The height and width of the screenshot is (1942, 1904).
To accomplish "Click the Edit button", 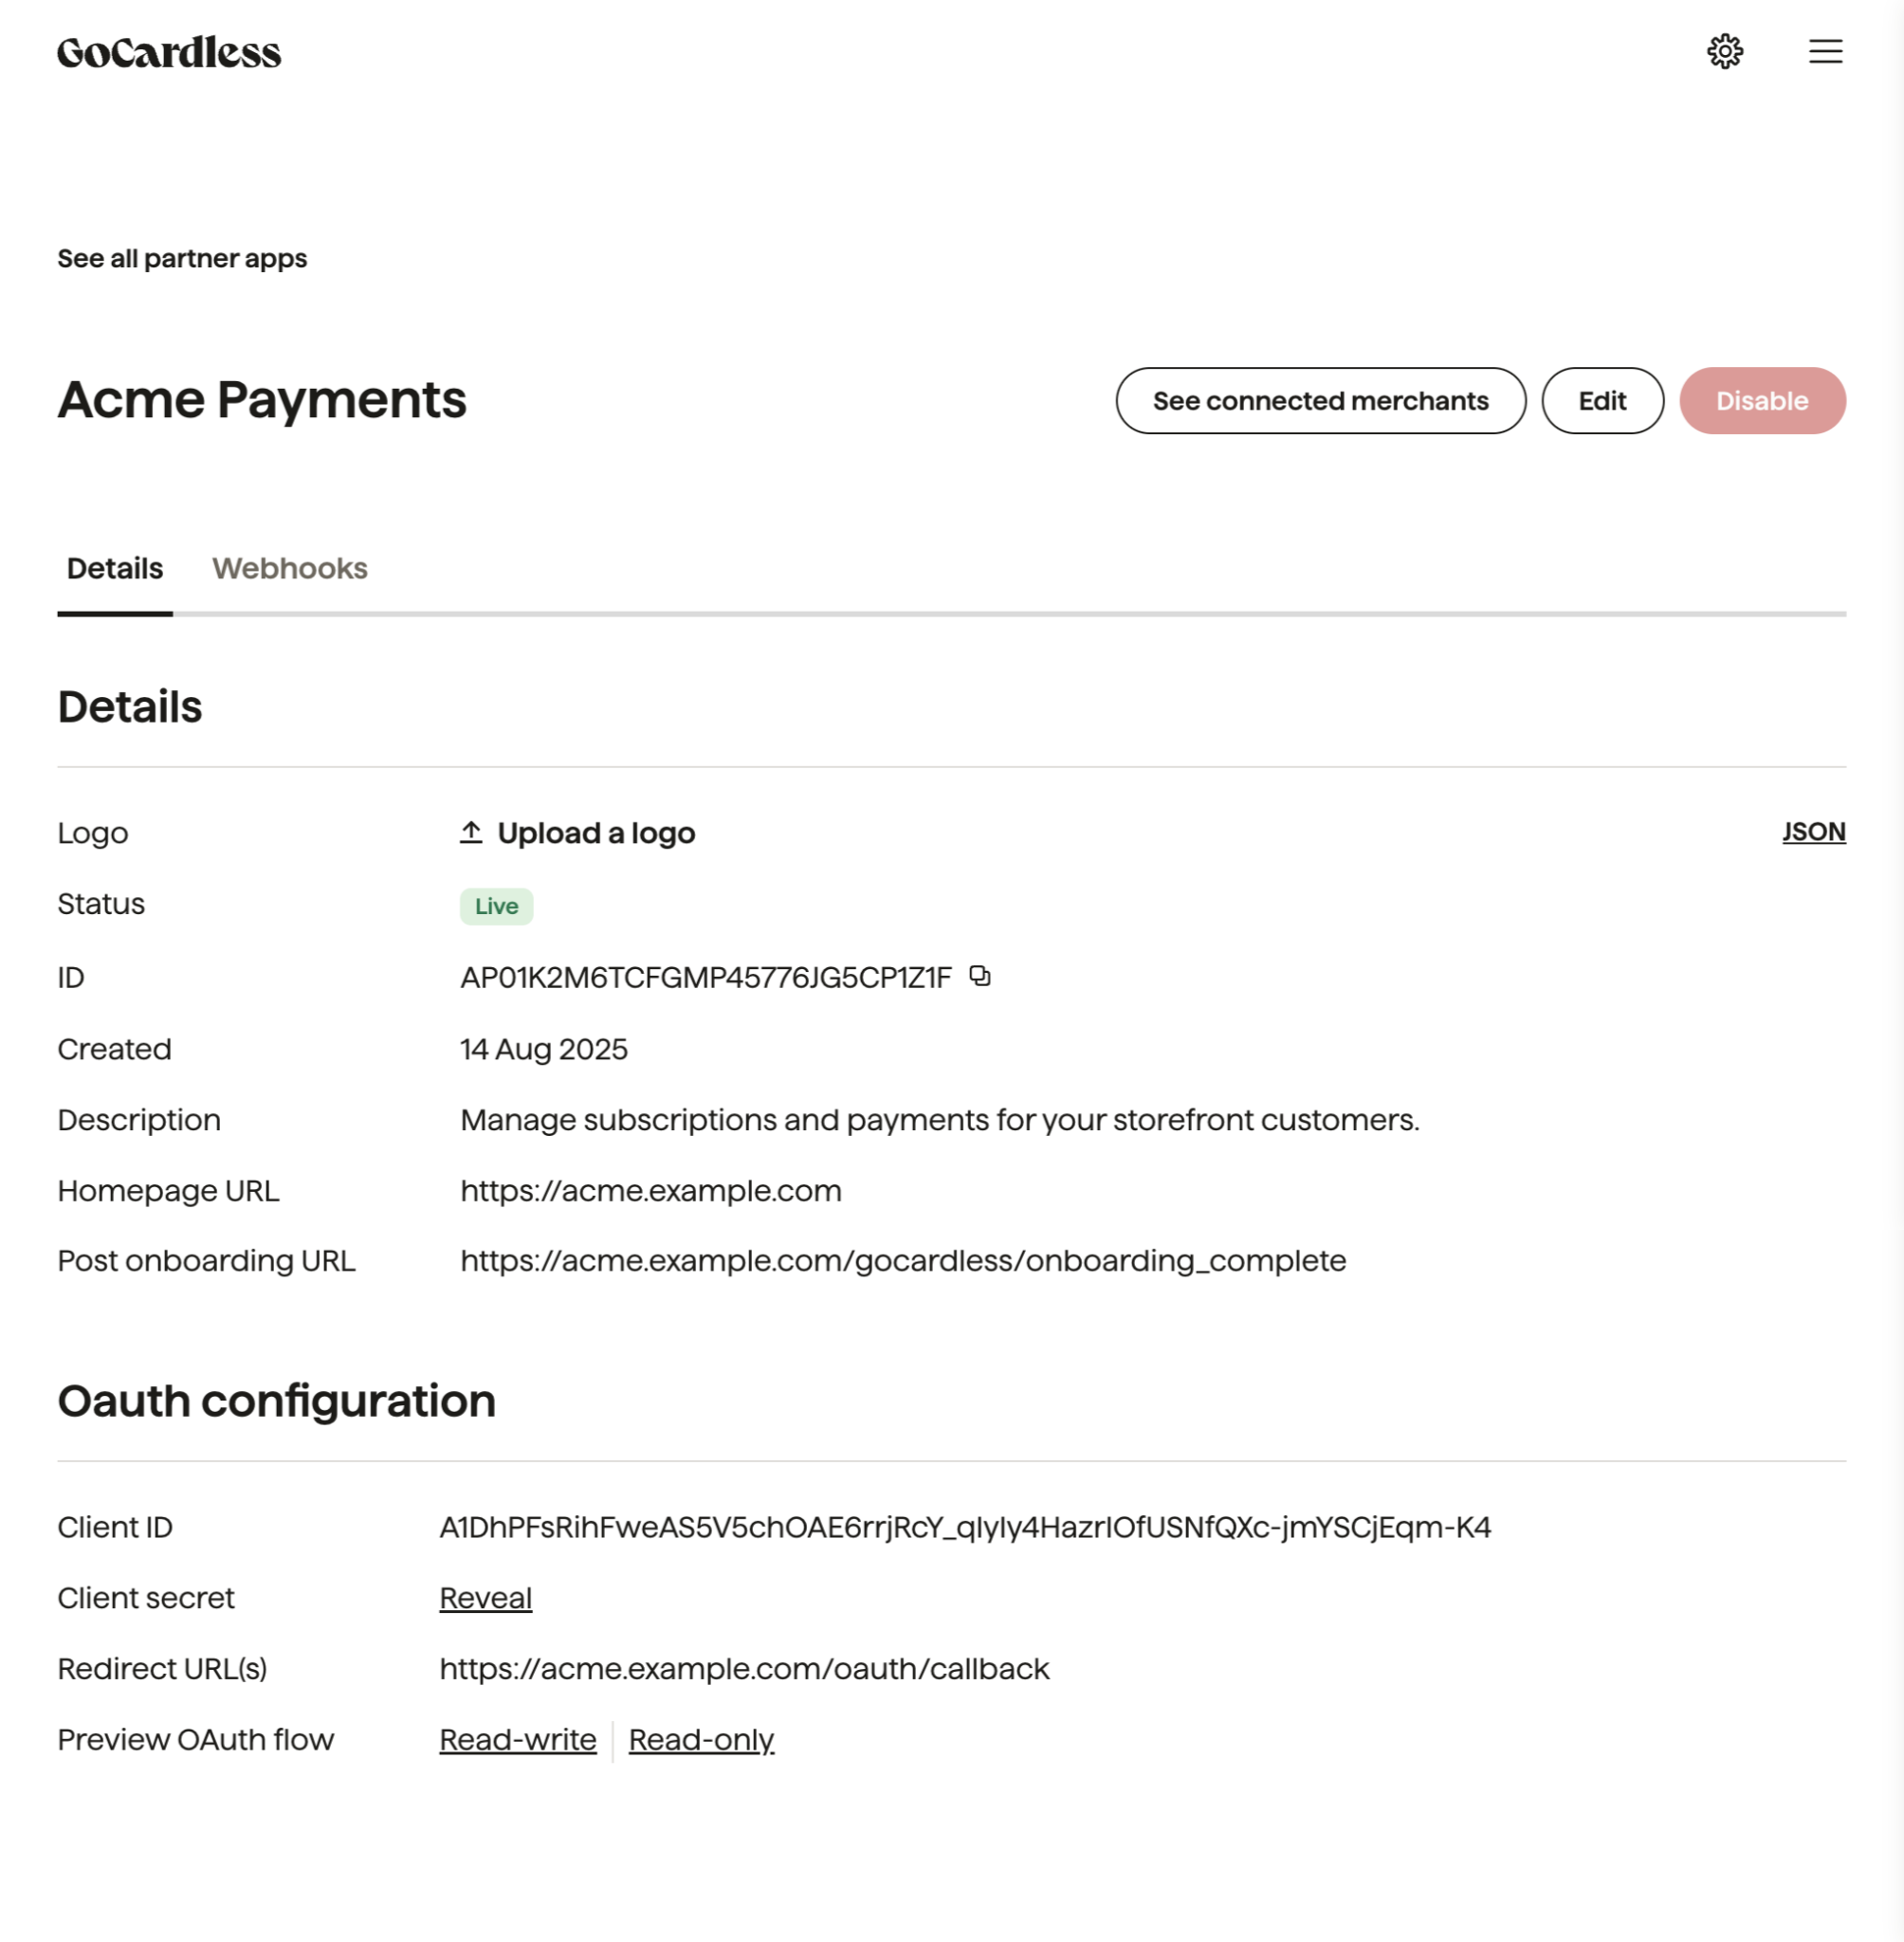I will (x=1602, y=400).
